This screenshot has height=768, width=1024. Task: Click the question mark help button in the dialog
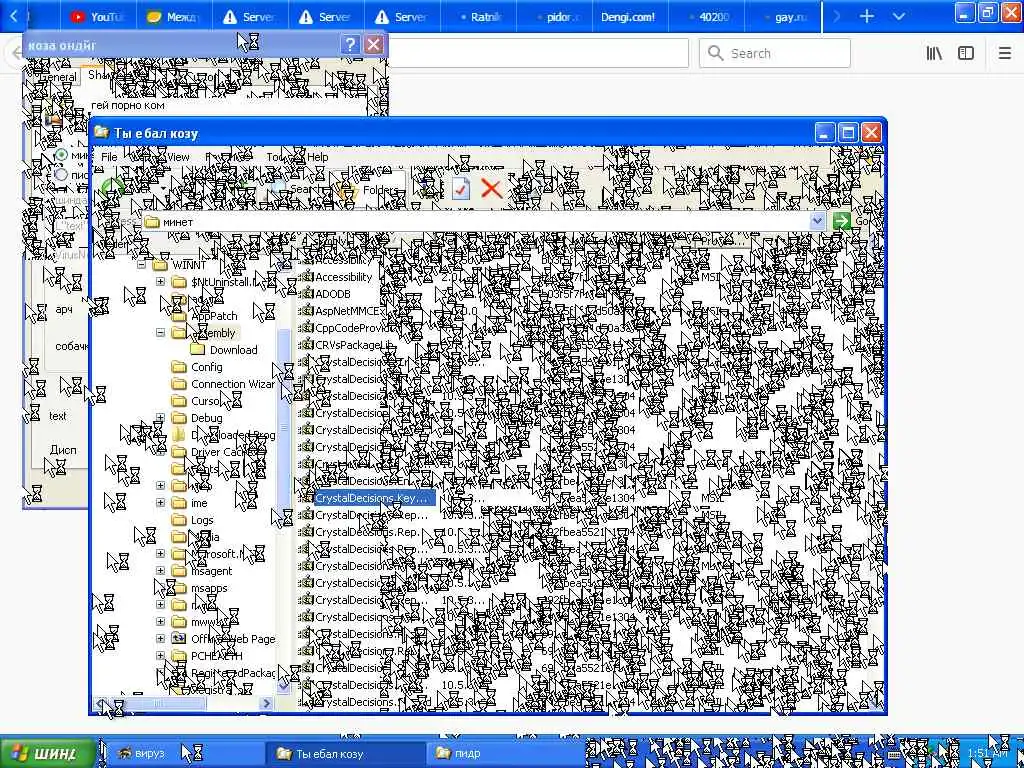(x=350, y=44)
